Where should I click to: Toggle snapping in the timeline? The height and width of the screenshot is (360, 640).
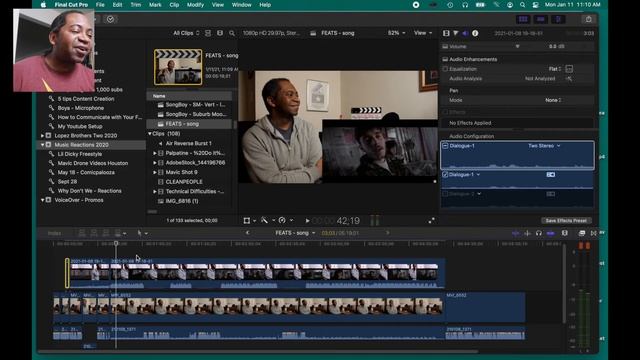(x=550, y=233)
